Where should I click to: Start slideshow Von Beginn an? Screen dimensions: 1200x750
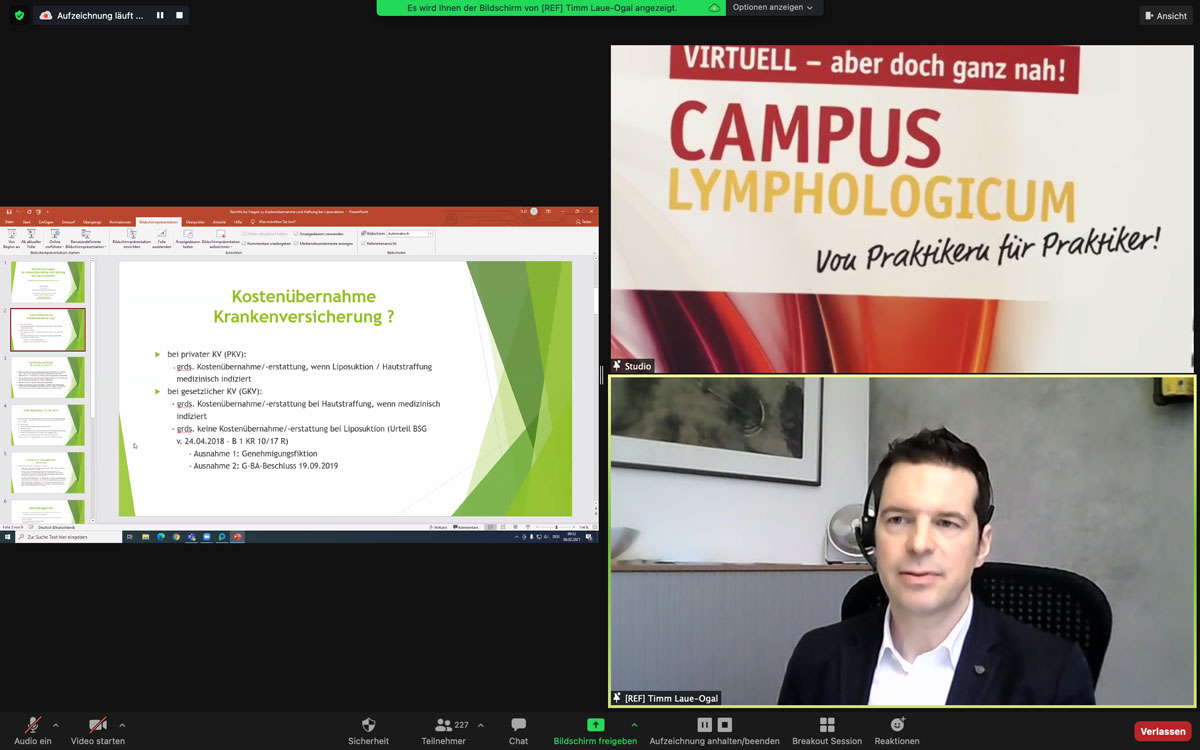tap(11, 238)
